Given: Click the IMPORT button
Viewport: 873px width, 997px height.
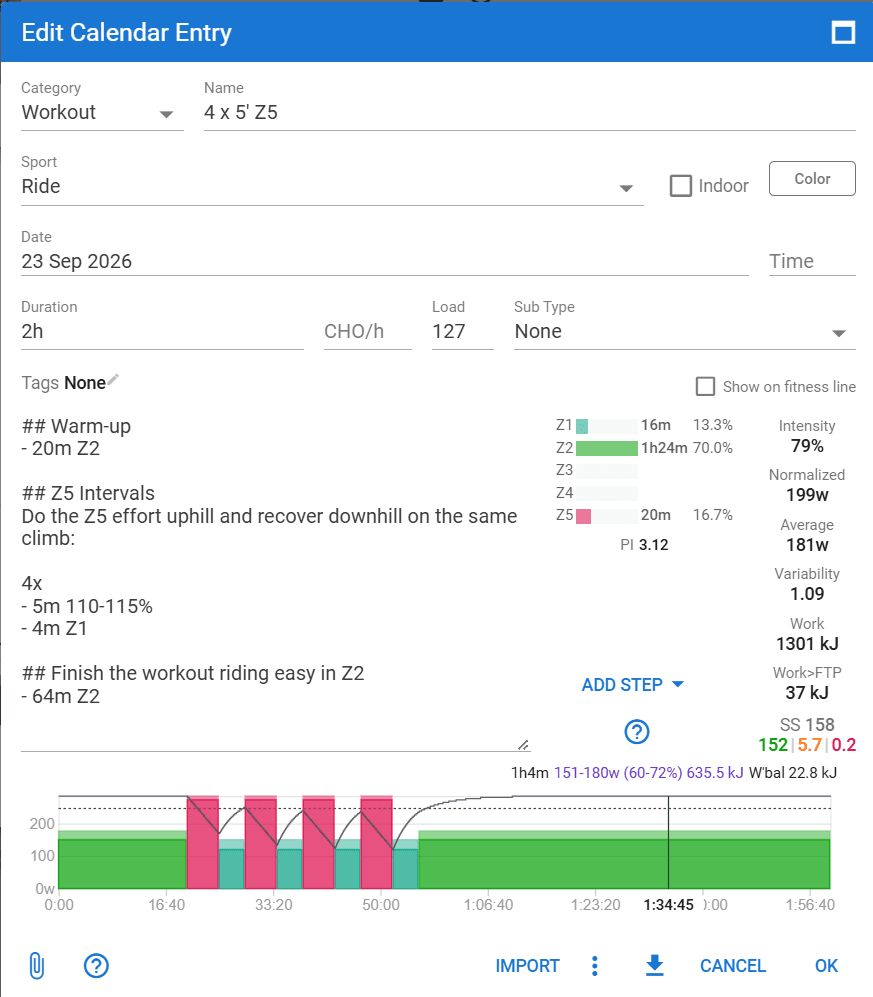Looking at the screenshot, I should (527, 966).
